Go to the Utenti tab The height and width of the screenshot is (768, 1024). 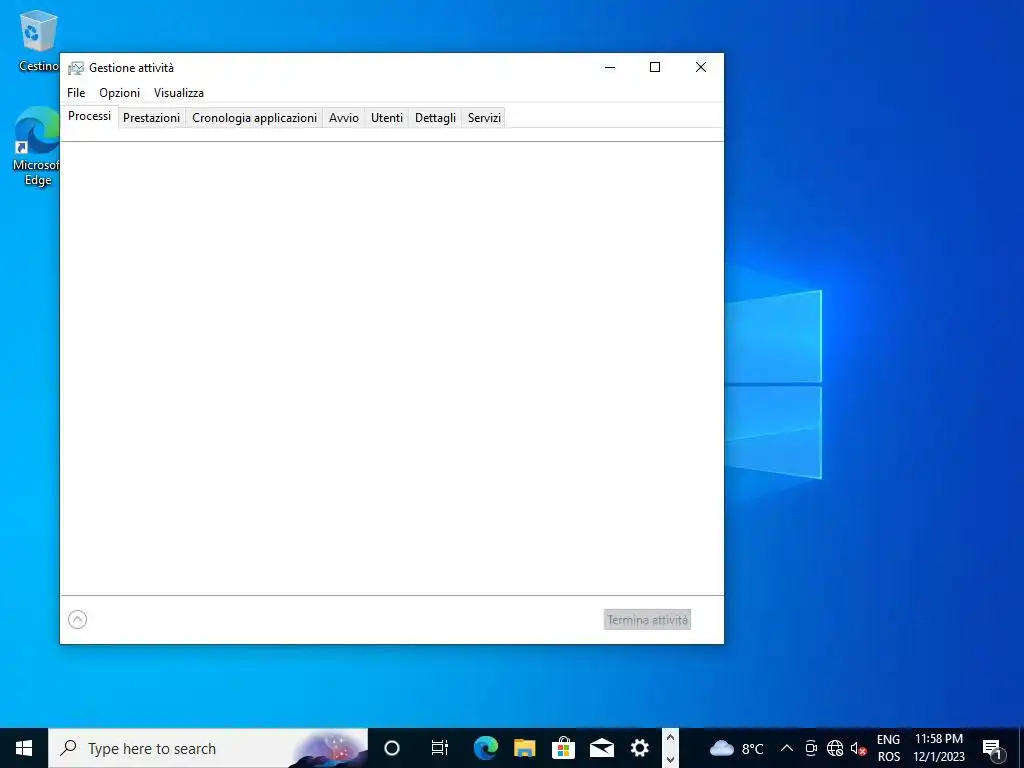(387, 118)
